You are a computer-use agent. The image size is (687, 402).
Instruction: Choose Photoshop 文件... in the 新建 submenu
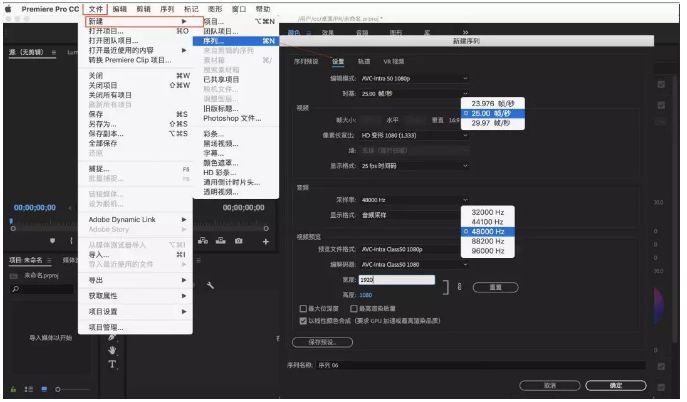point(236,119)
